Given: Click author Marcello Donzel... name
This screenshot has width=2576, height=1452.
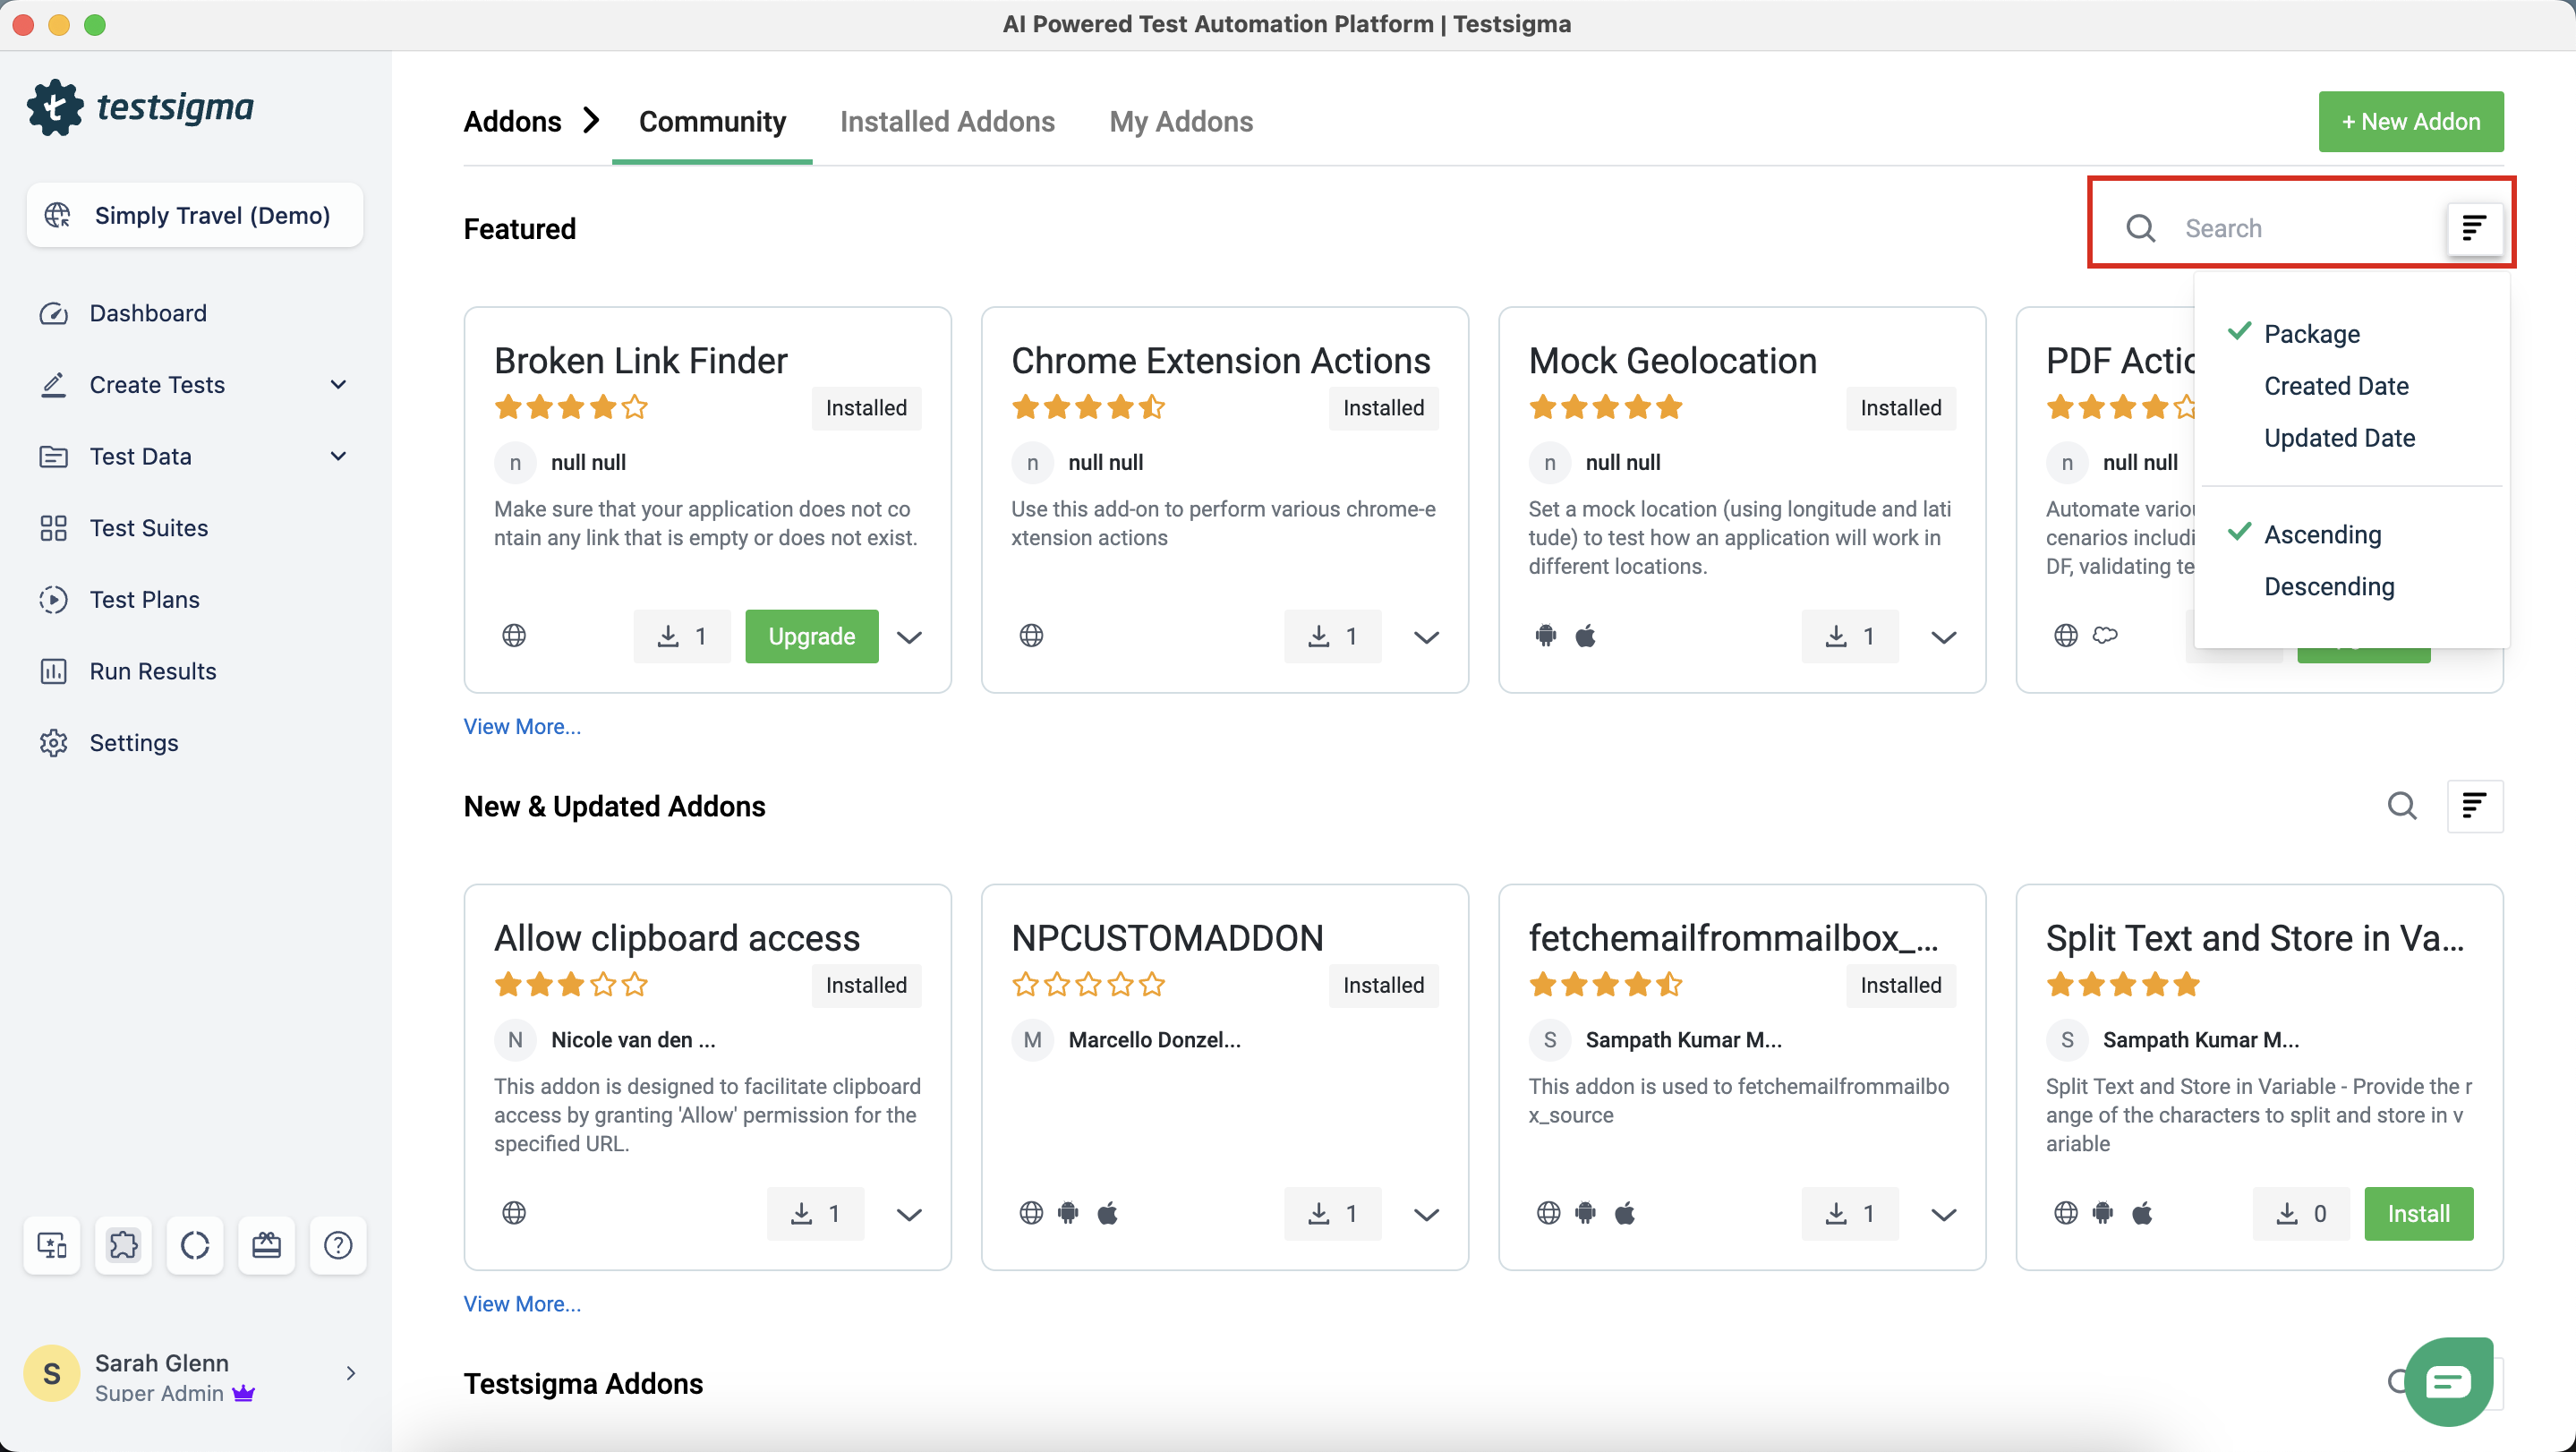Looking at the screenshot, I should [1154, 1040].
